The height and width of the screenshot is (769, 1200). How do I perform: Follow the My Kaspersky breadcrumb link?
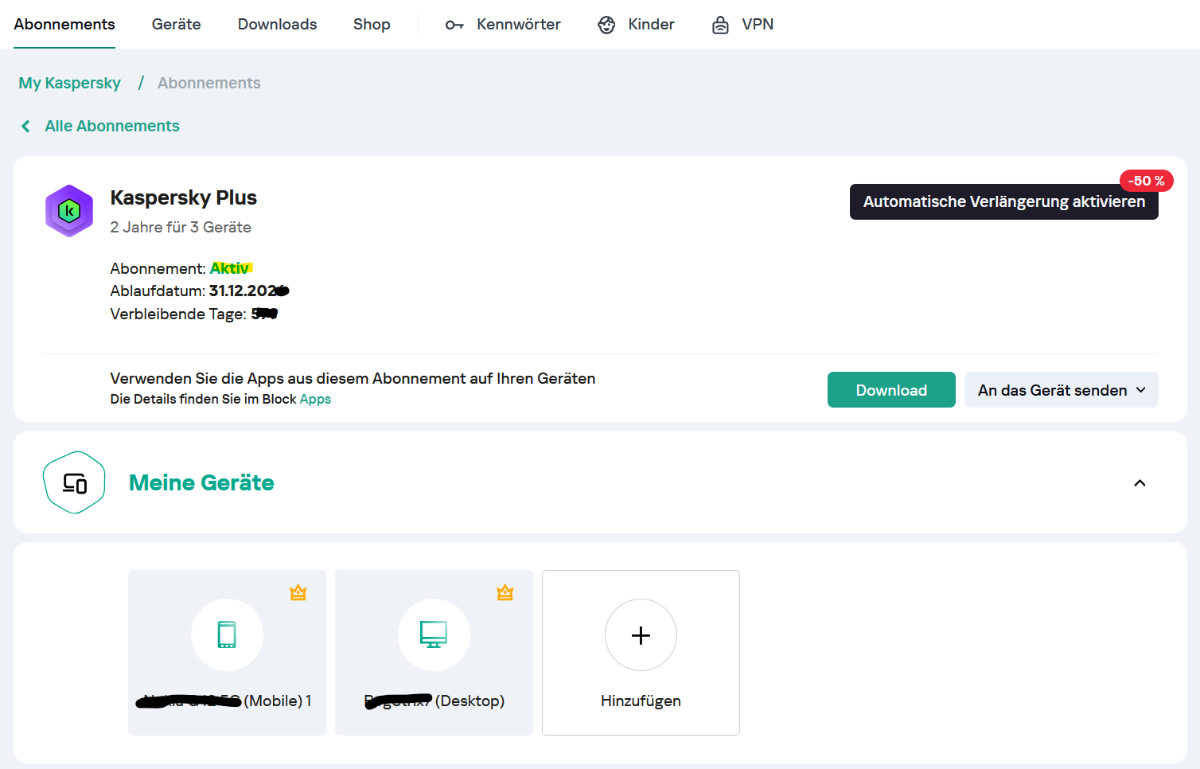[70, 83]
